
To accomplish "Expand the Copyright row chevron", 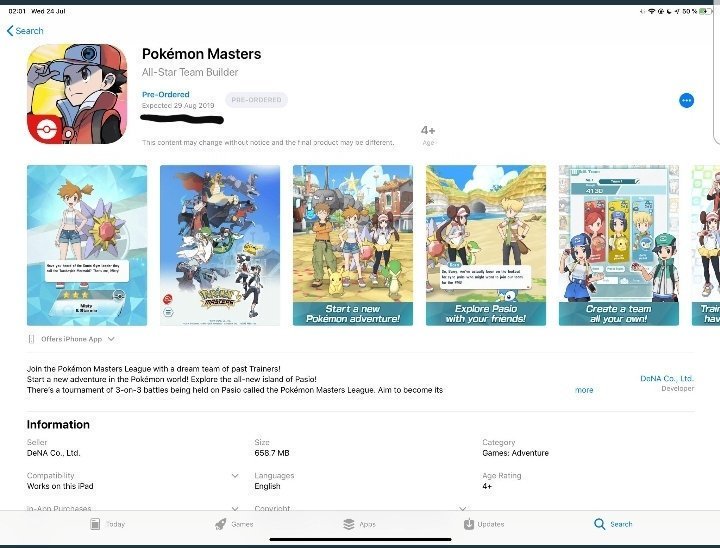I will [463, 508].
